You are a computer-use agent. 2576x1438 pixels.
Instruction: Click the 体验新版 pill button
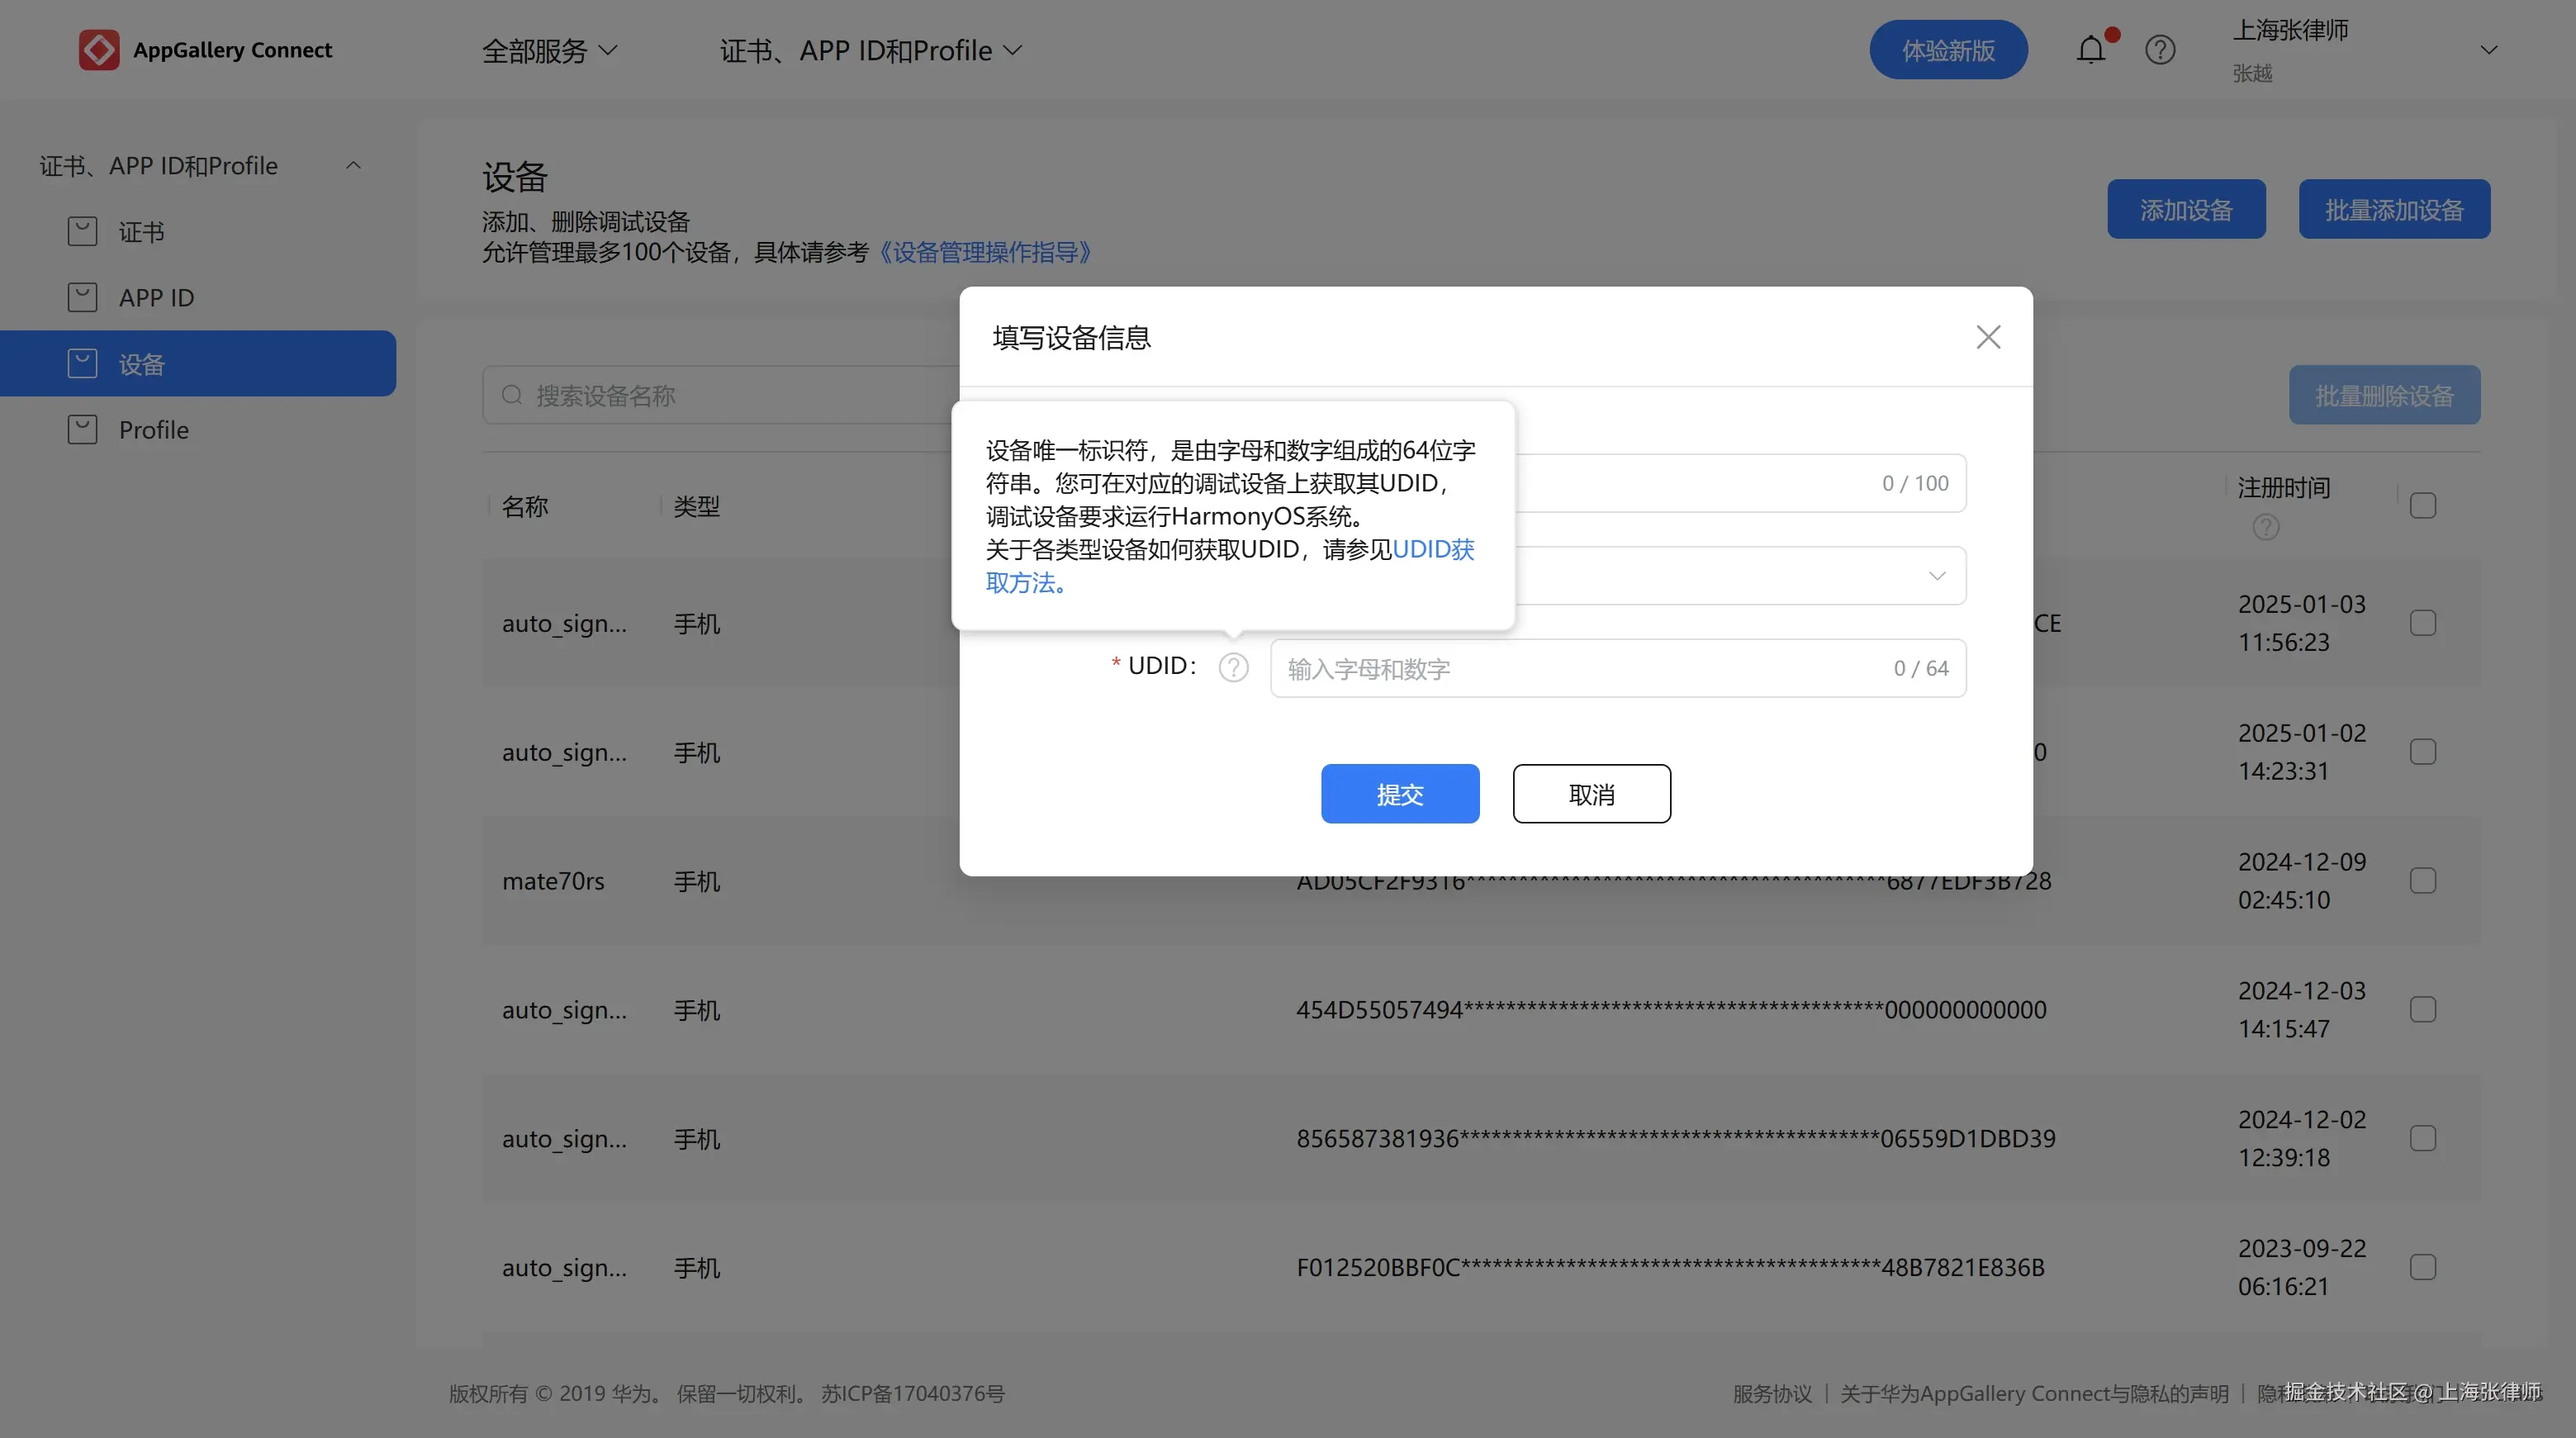pos(1947,49)
